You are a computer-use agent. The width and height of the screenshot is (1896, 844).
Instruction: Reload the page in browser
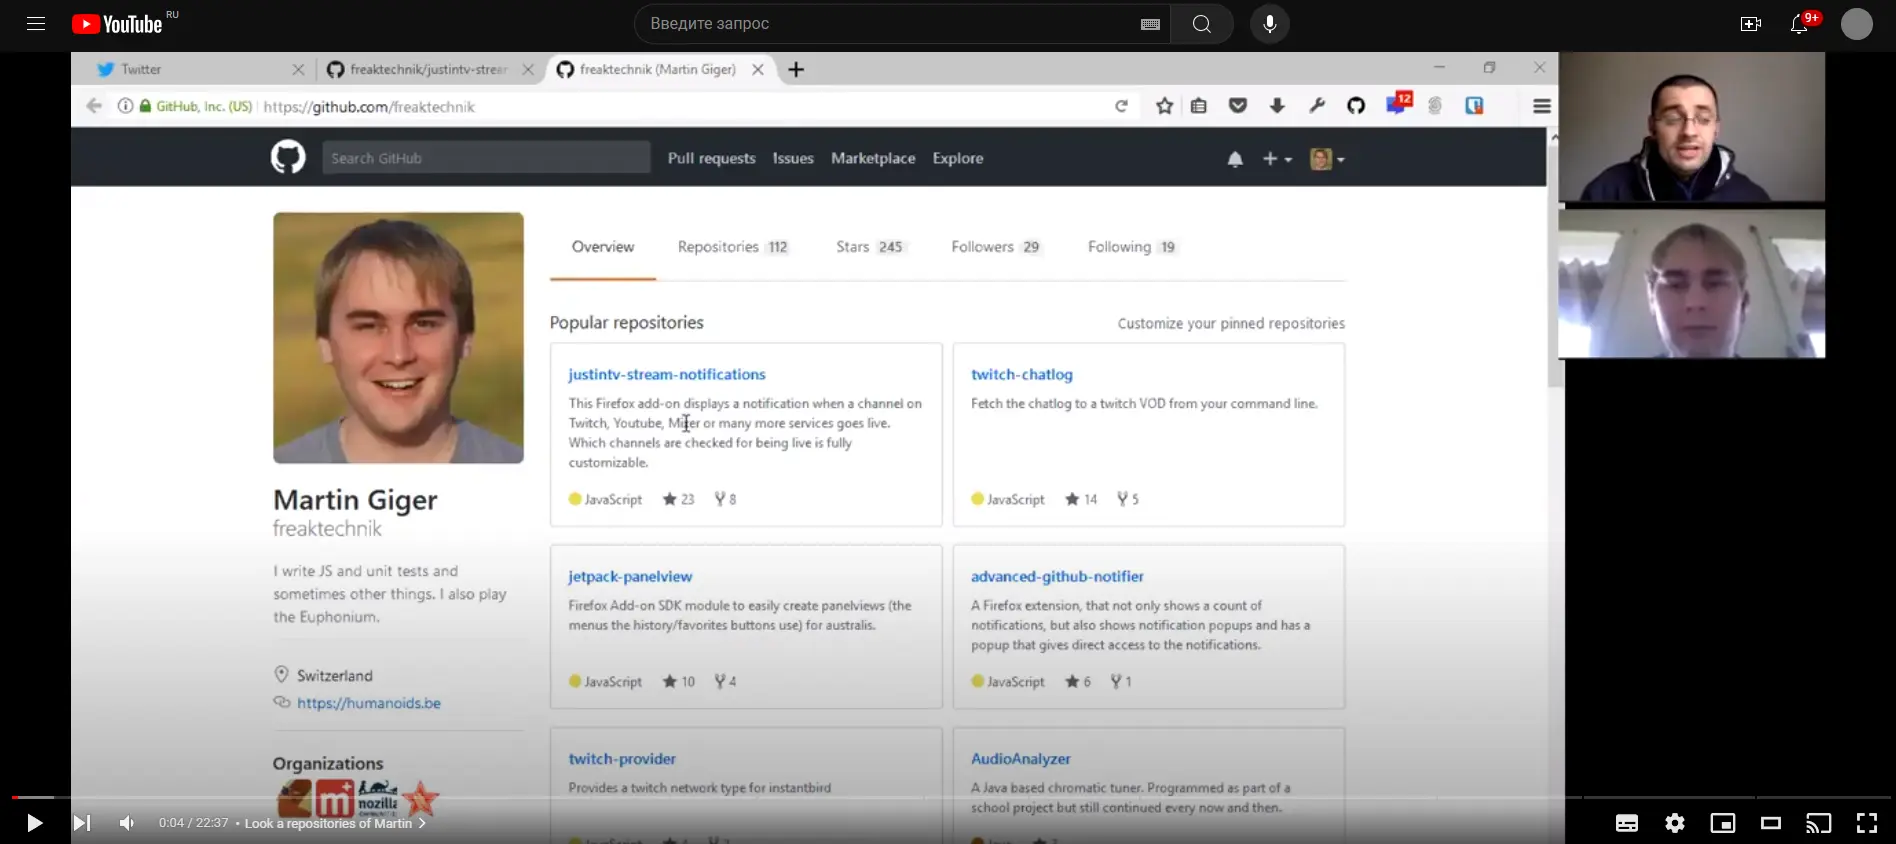point(1121,106)
